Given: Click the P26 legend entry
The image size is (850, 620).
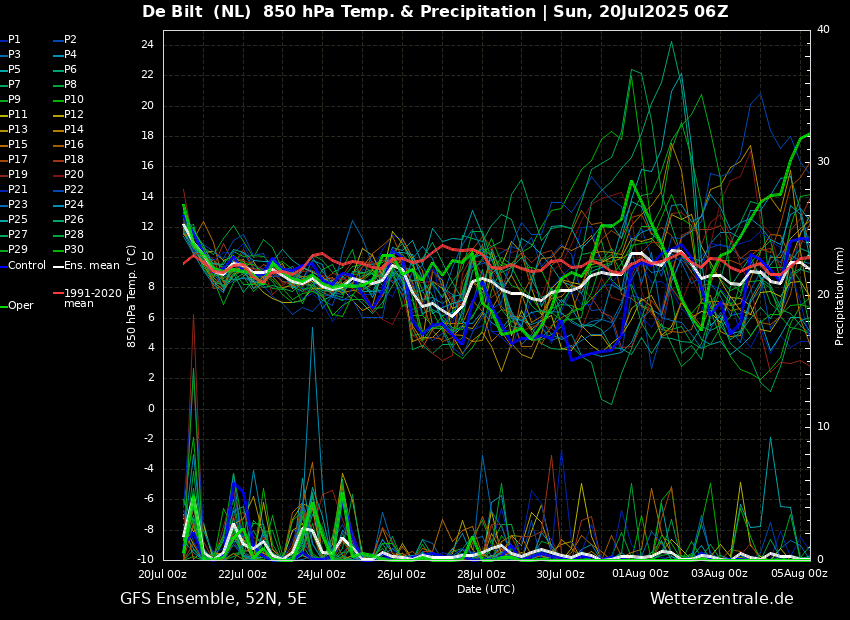Looking at the screenshot, I should pos(68,219).
